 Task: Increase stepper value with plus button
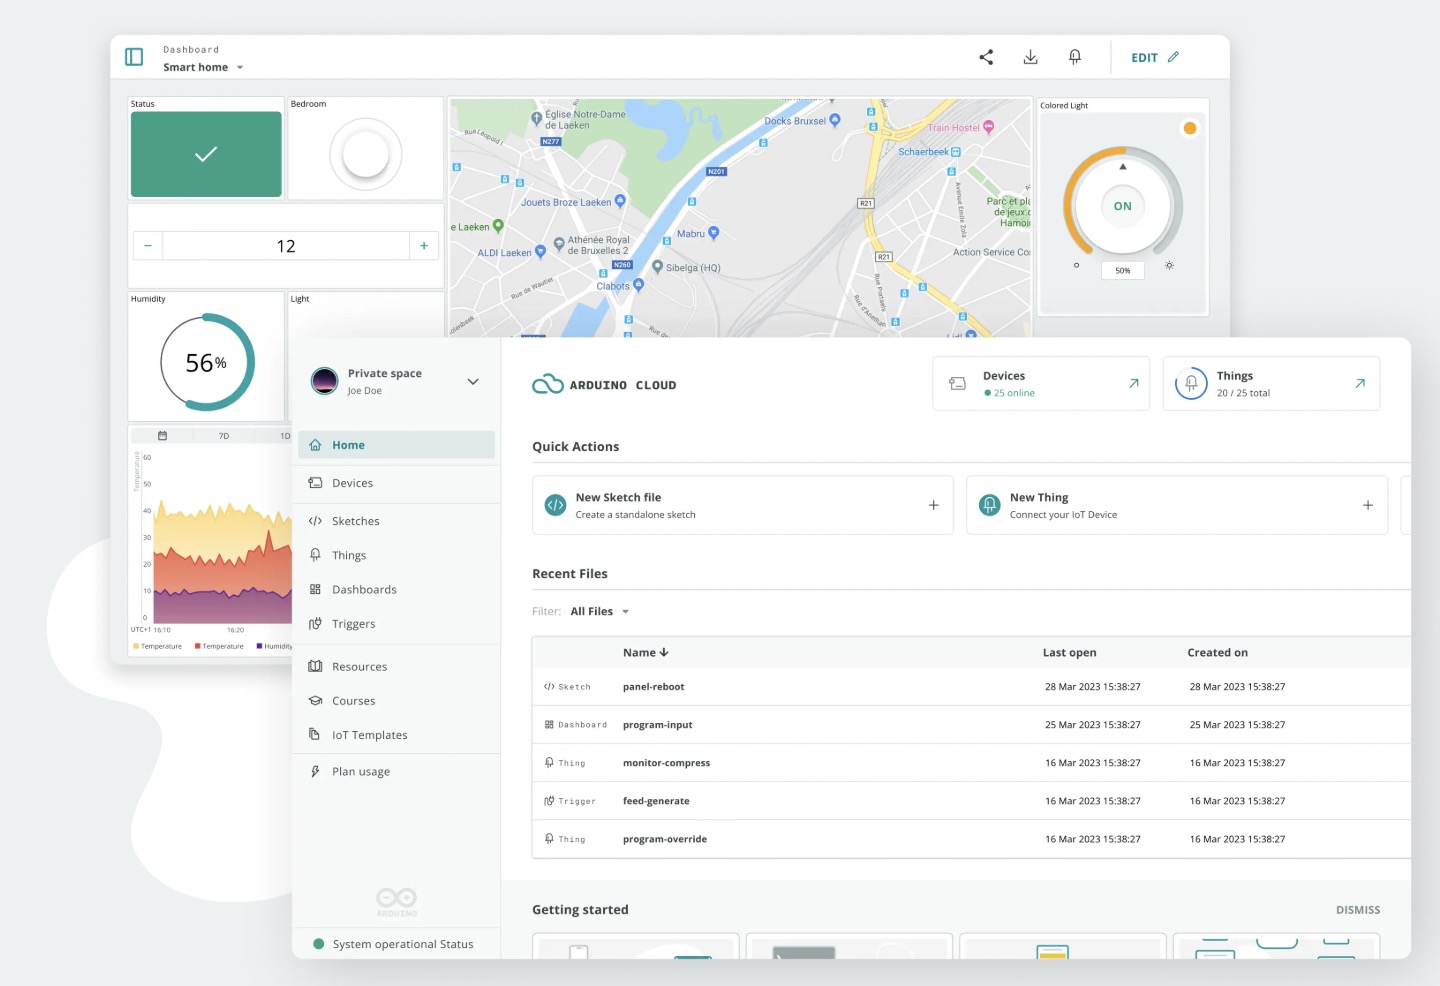point(424,245)
